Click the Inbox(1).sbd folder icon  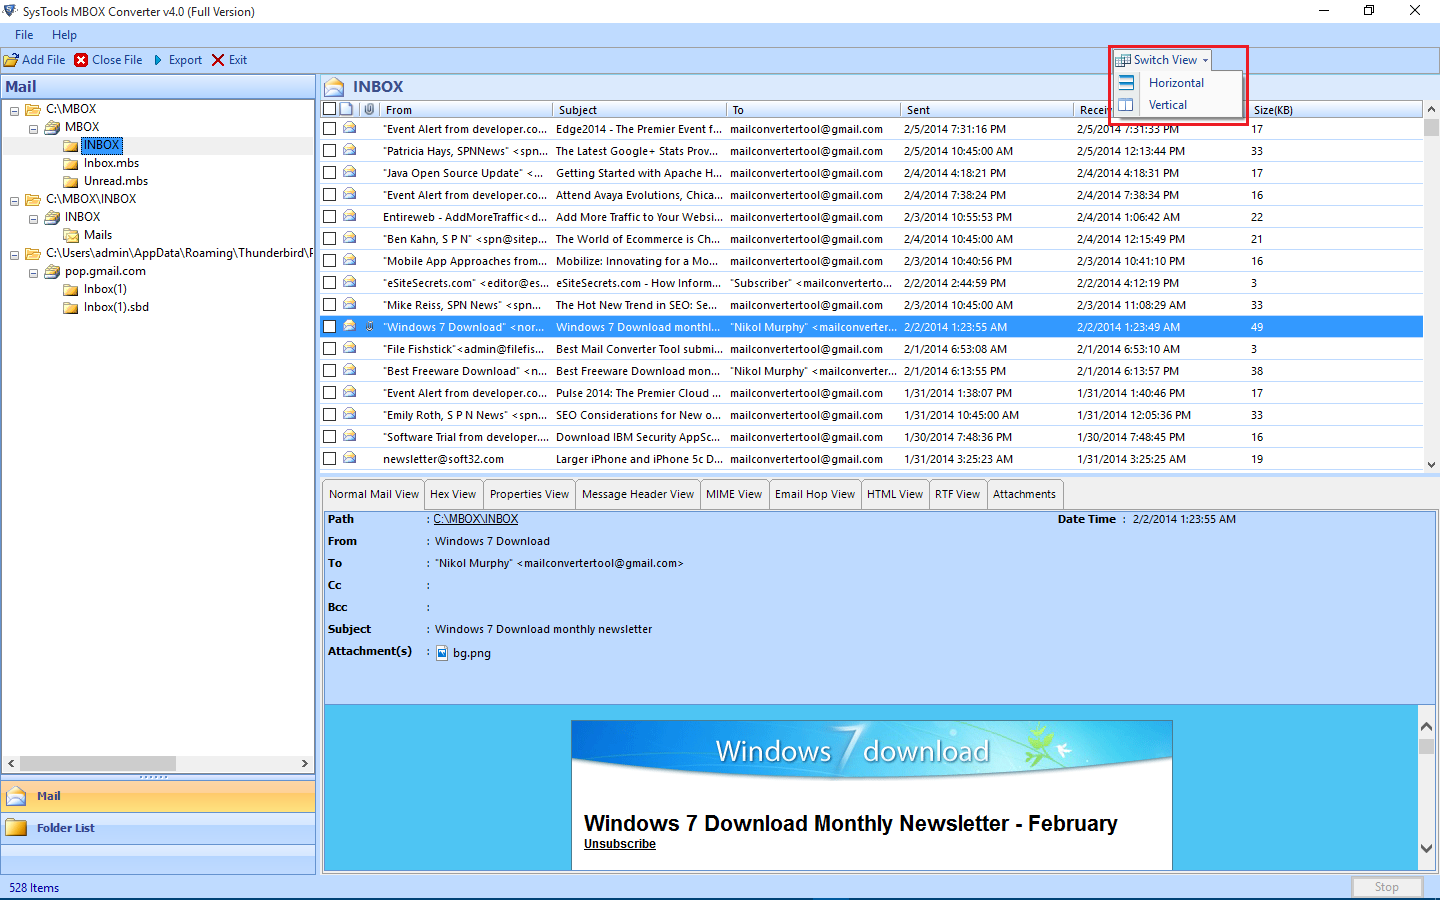tap(71, 307)
